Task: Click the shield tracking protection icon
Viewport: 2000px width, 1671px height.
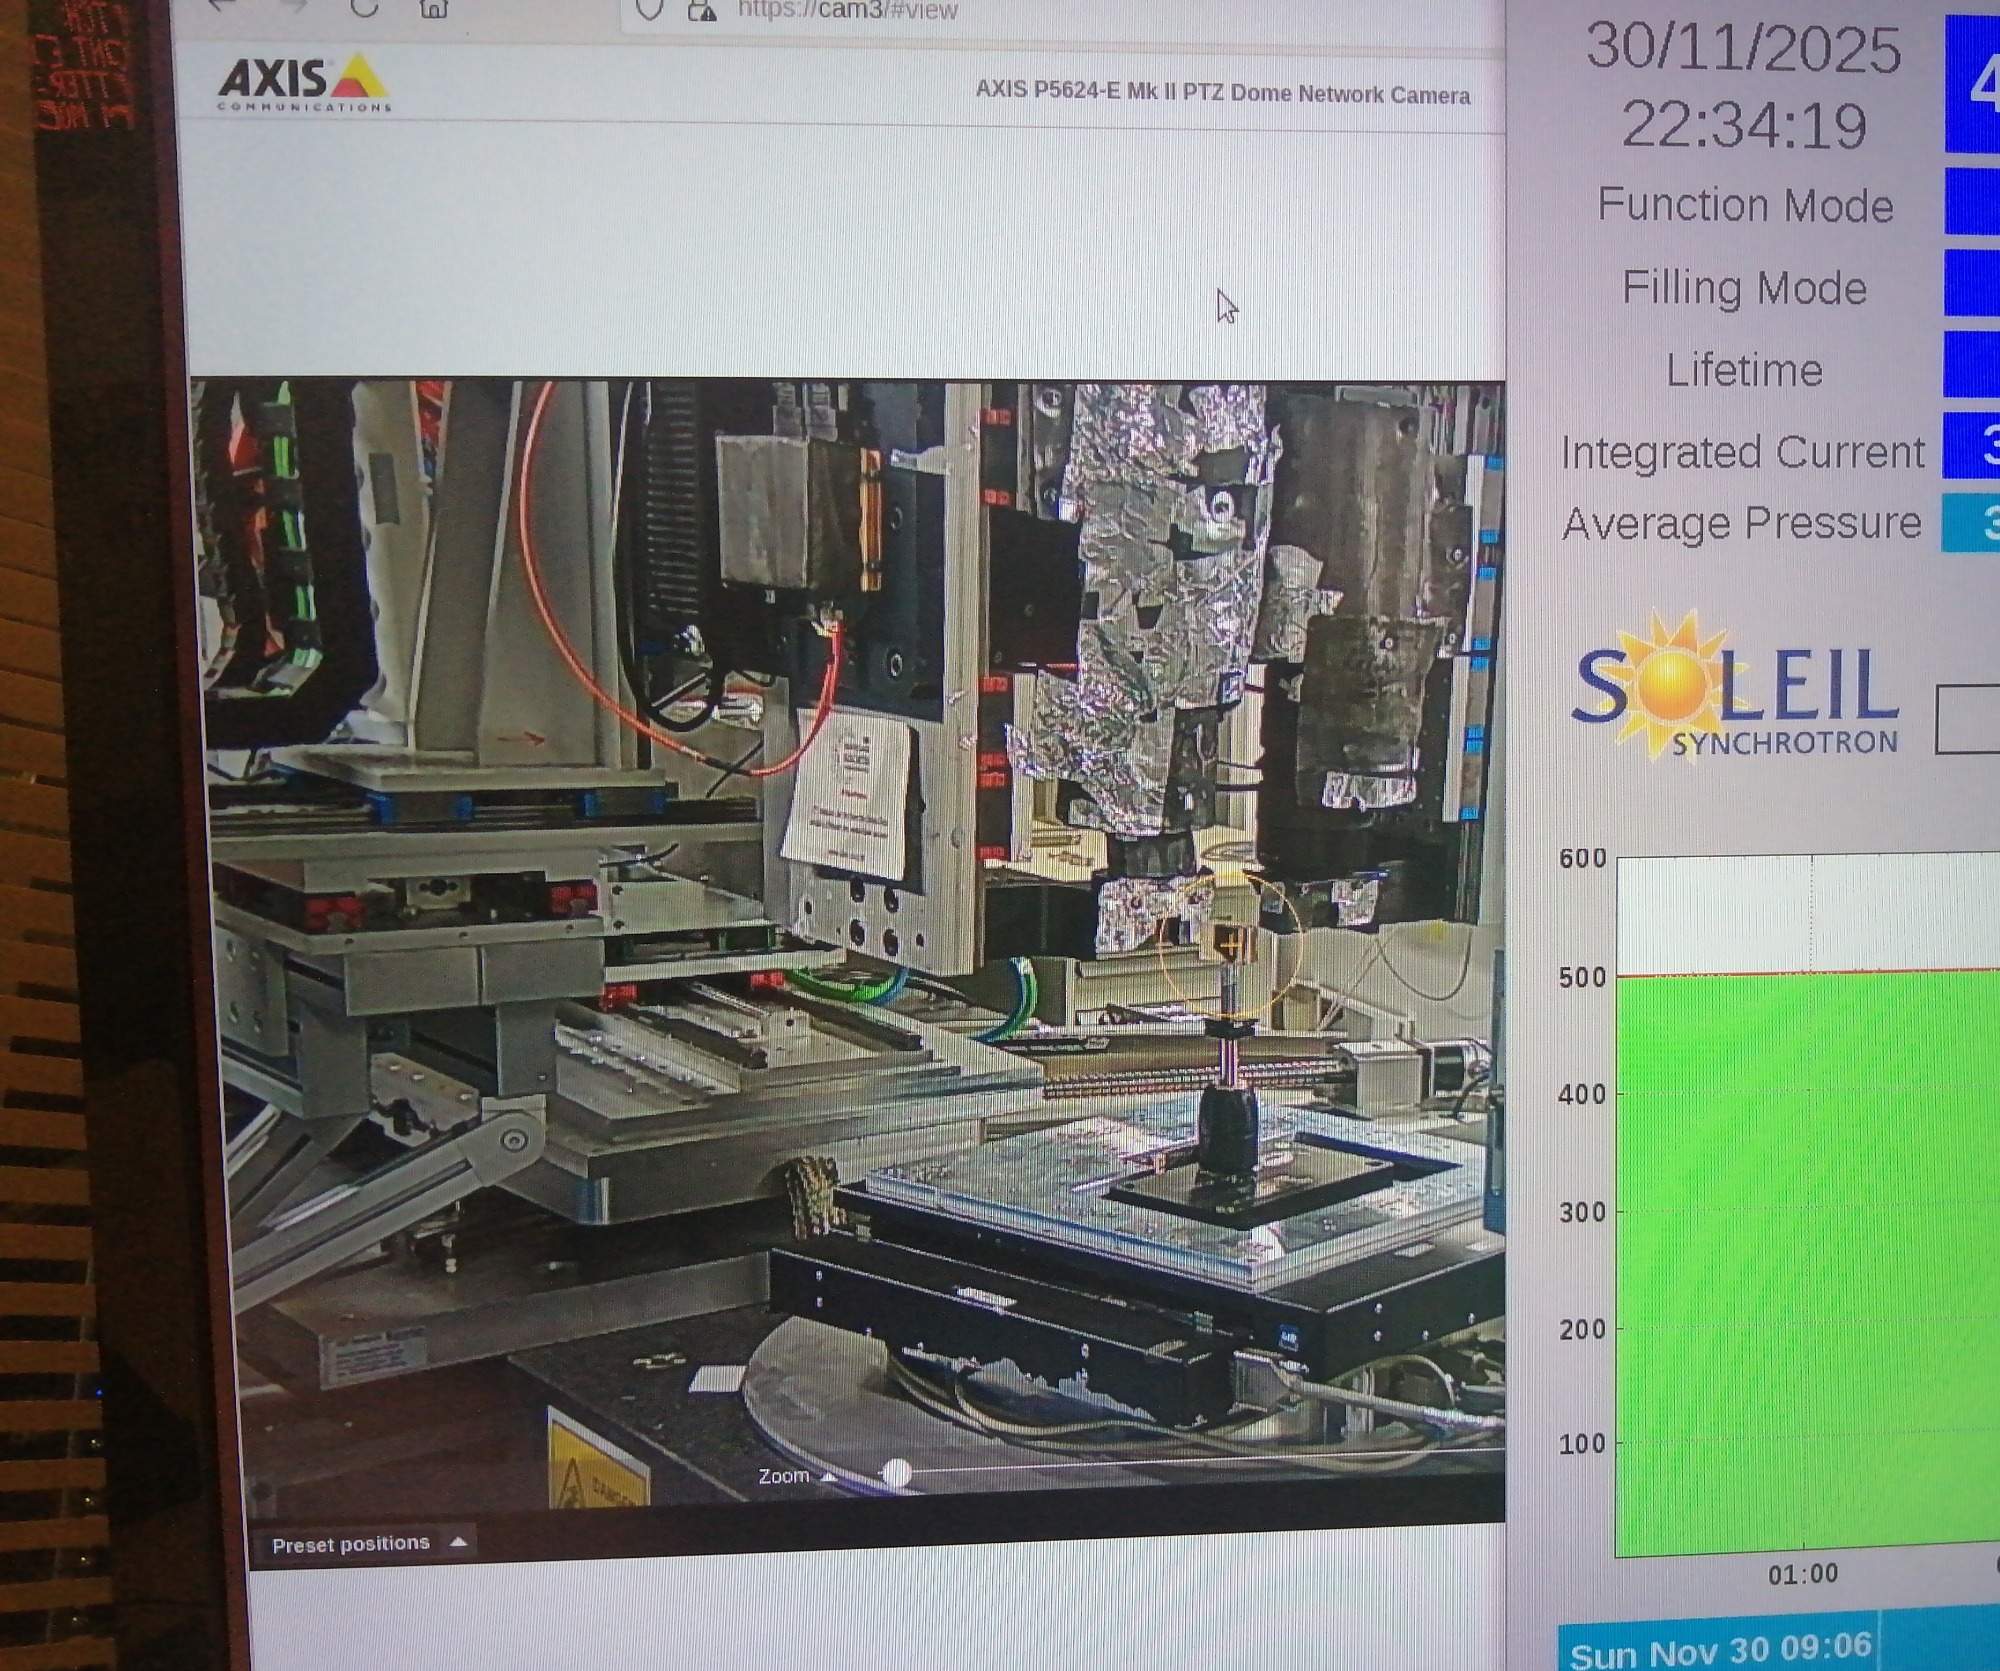Action: pos(649,9)
